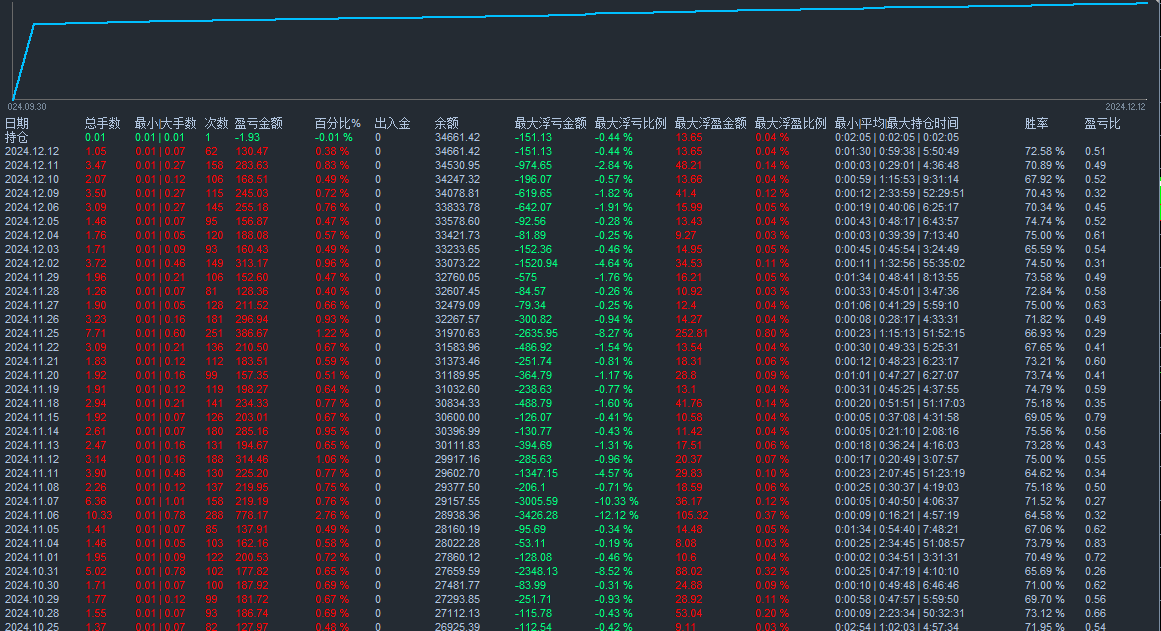This screenshot has width=1161, height=631.
Task: Select win rate 64.58 %
Action: [1045, 515]
